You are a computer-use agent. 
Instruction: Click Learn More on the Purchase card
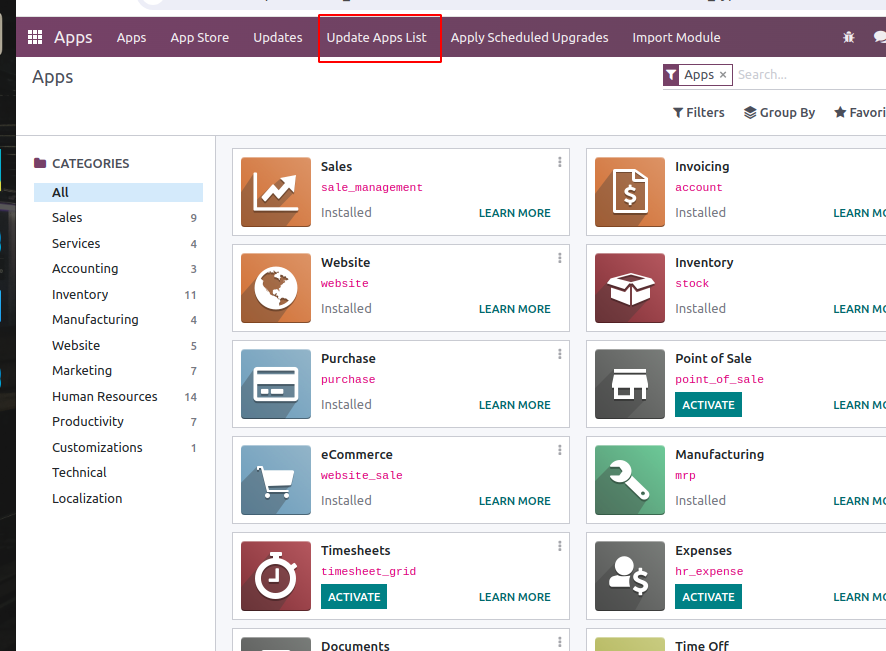[x=514, y=405]
